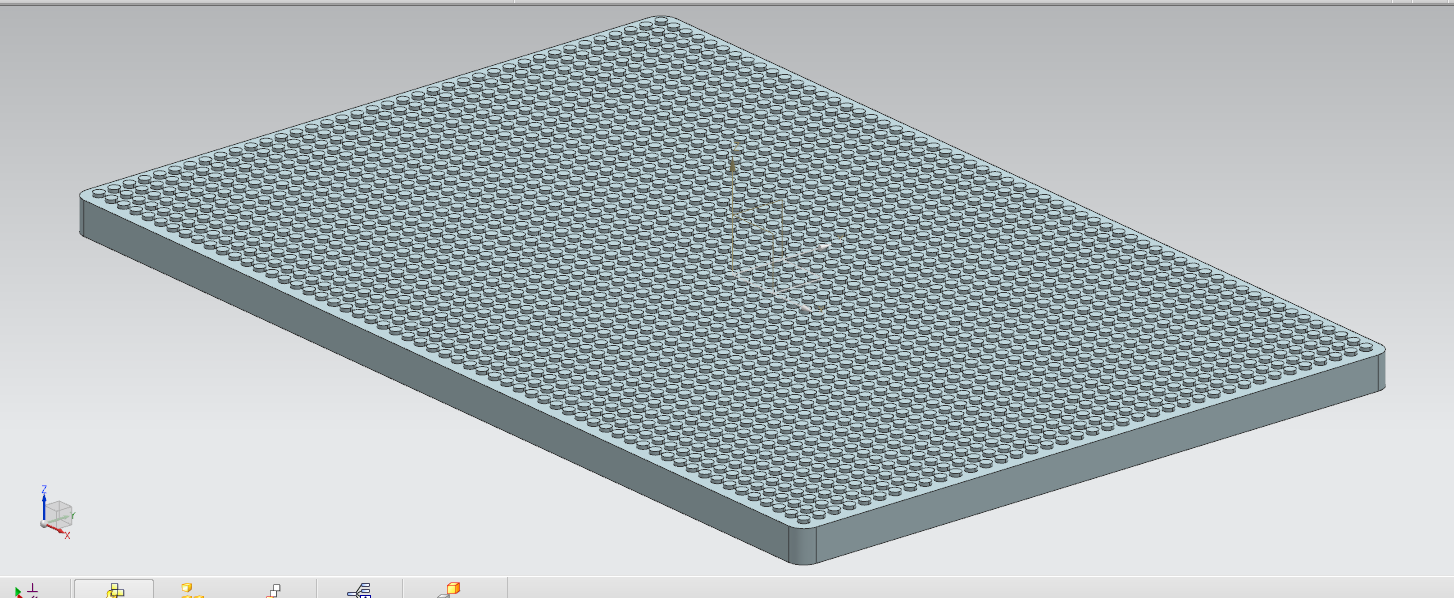Click the white origin ball of view triad
The height and width of the screenshot is (598, 1454).
coord(44,524)
